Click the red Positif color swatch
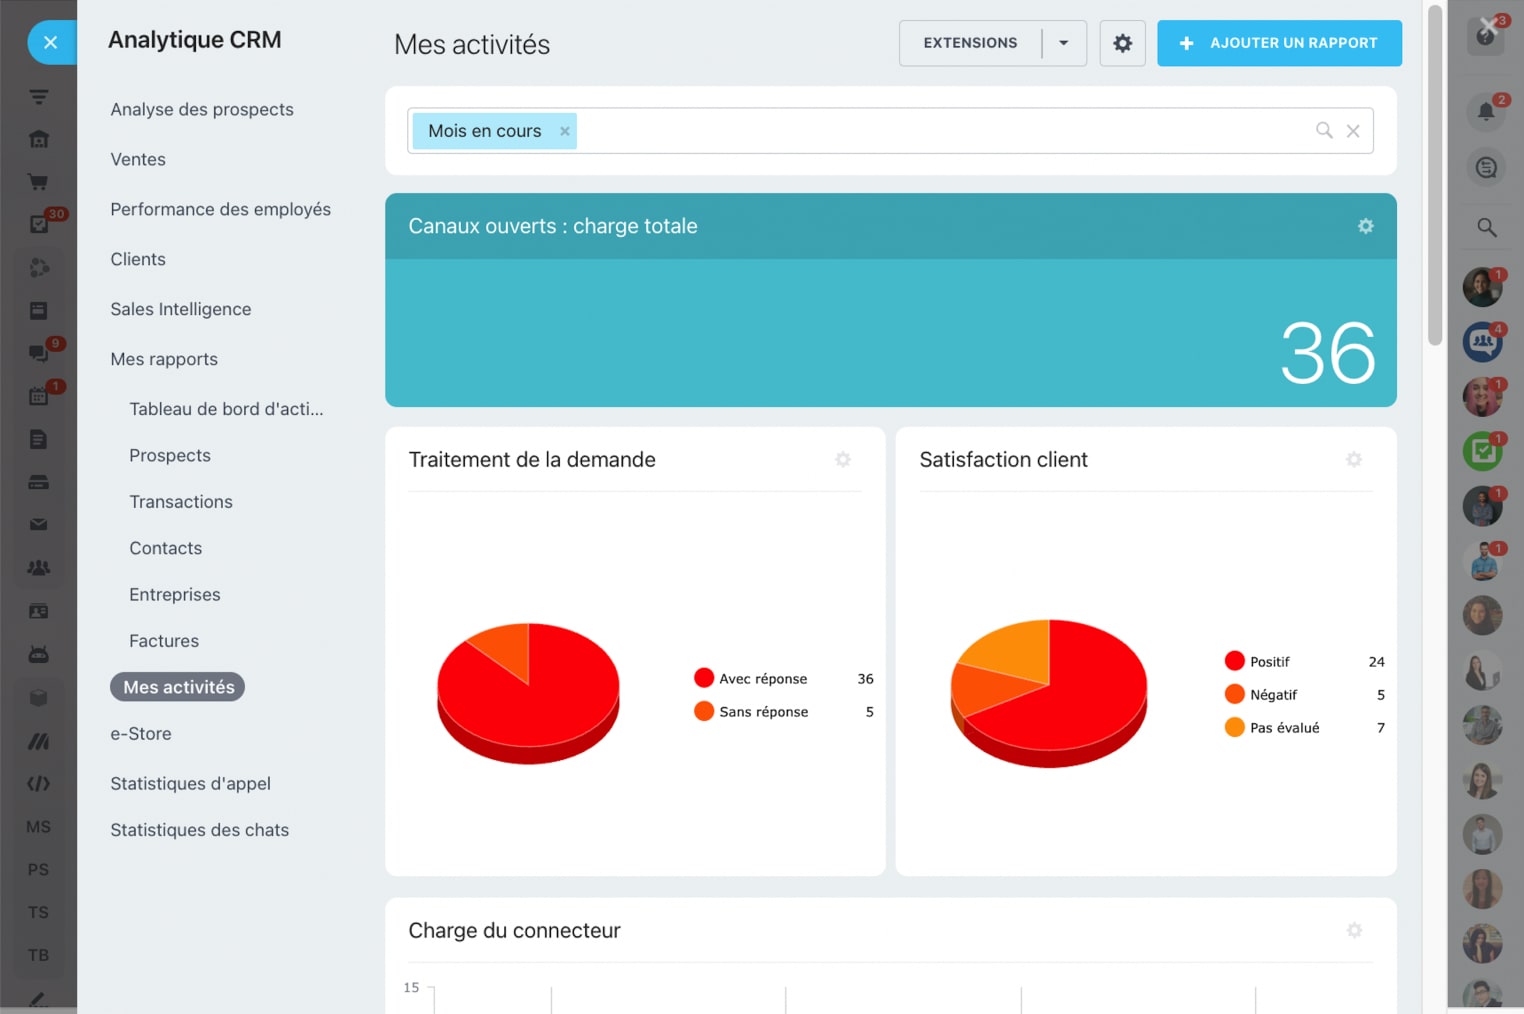This screenshot has height=1014, width=1524. (1234, 661)
